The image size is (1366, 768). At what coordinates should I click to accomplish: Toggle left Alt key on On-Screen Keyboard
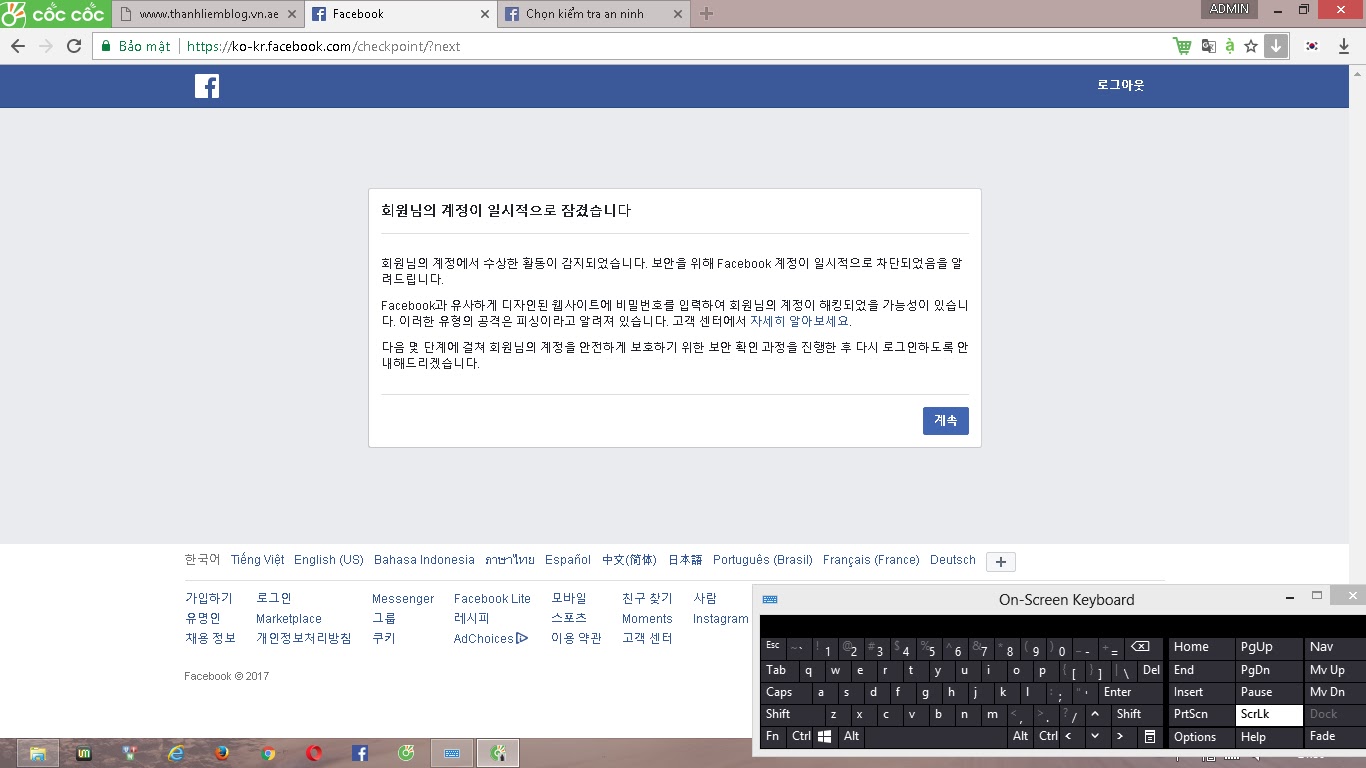(851, 737)
